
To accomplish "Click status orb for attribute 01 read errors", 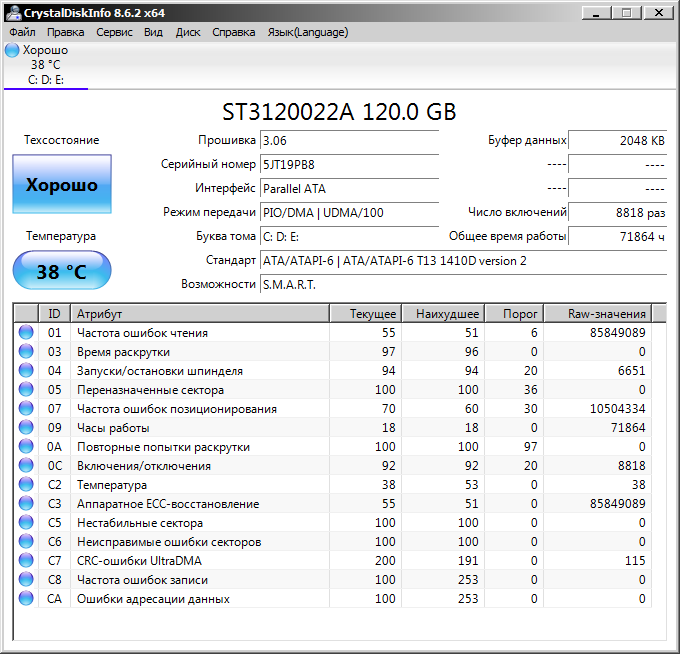I will pyautogui.click(x=26, y=333).
